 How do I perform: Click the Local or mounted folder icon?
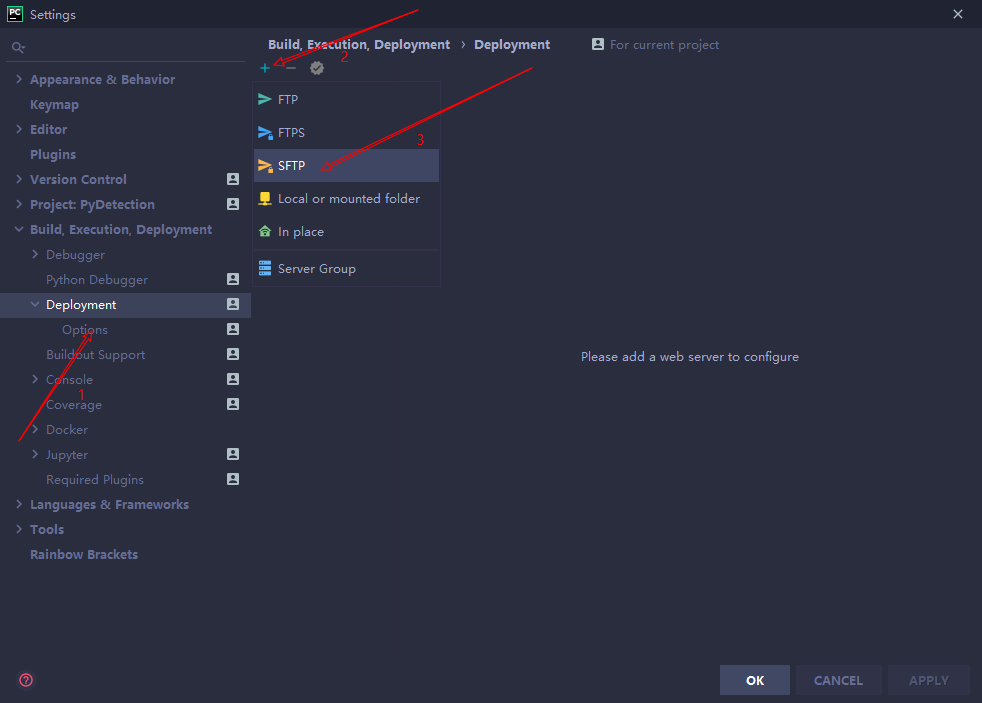[265, 199]
